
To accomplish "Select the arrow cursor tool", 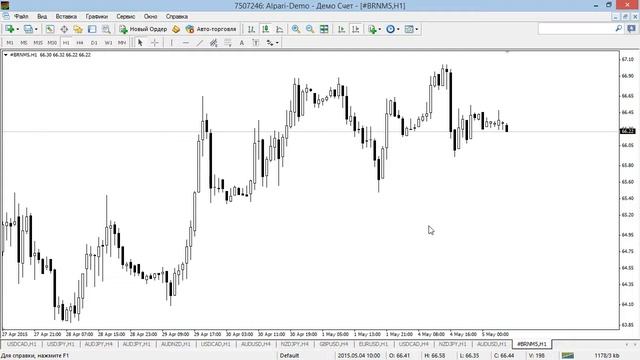I will pos(140,42).
